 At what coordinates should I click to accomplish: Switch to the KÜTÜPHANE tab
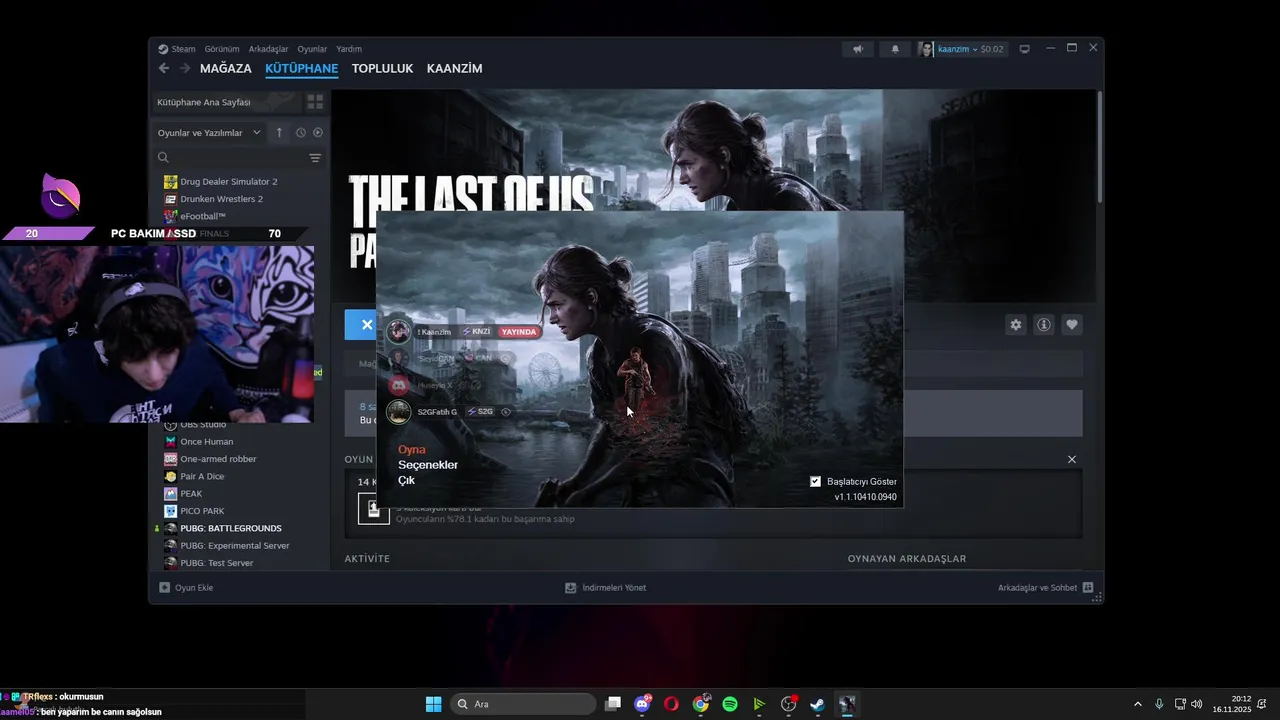(302, 68)
